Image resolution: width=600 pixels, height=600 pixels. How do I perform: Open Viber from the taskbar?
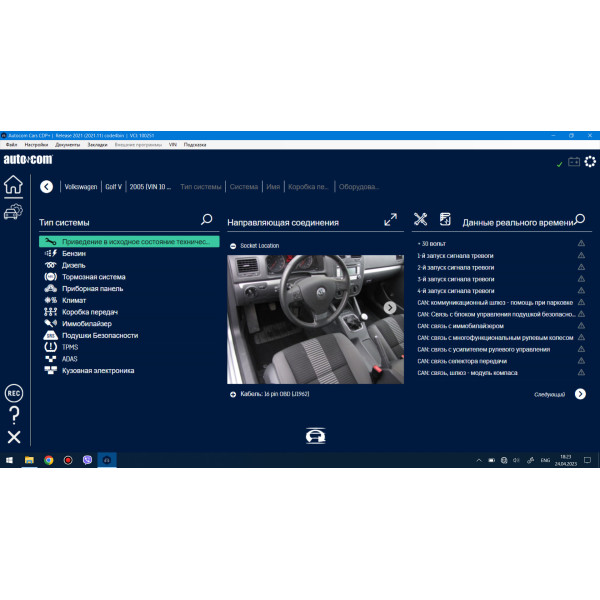88,460
